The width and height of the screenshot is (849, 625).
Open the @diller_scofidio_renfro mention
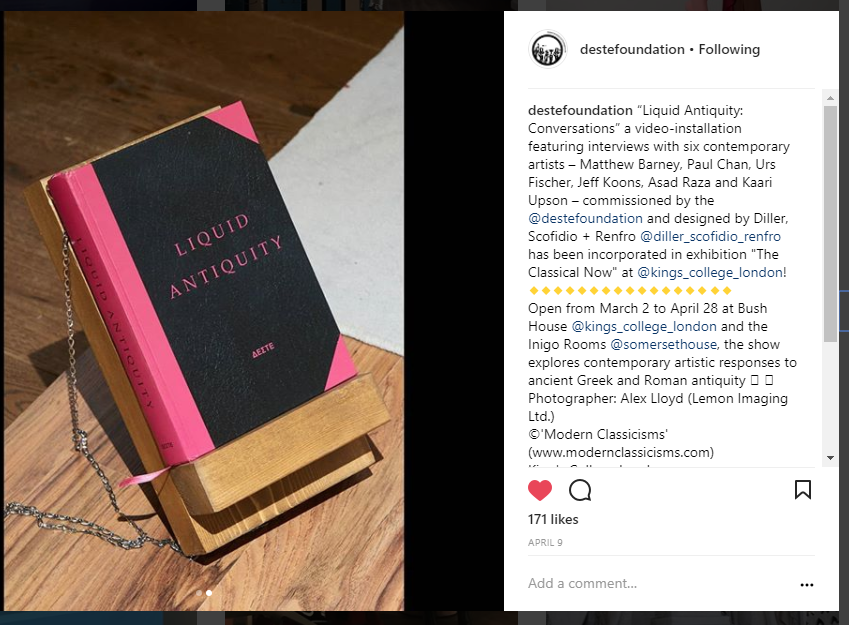click(x=710, y=237)
